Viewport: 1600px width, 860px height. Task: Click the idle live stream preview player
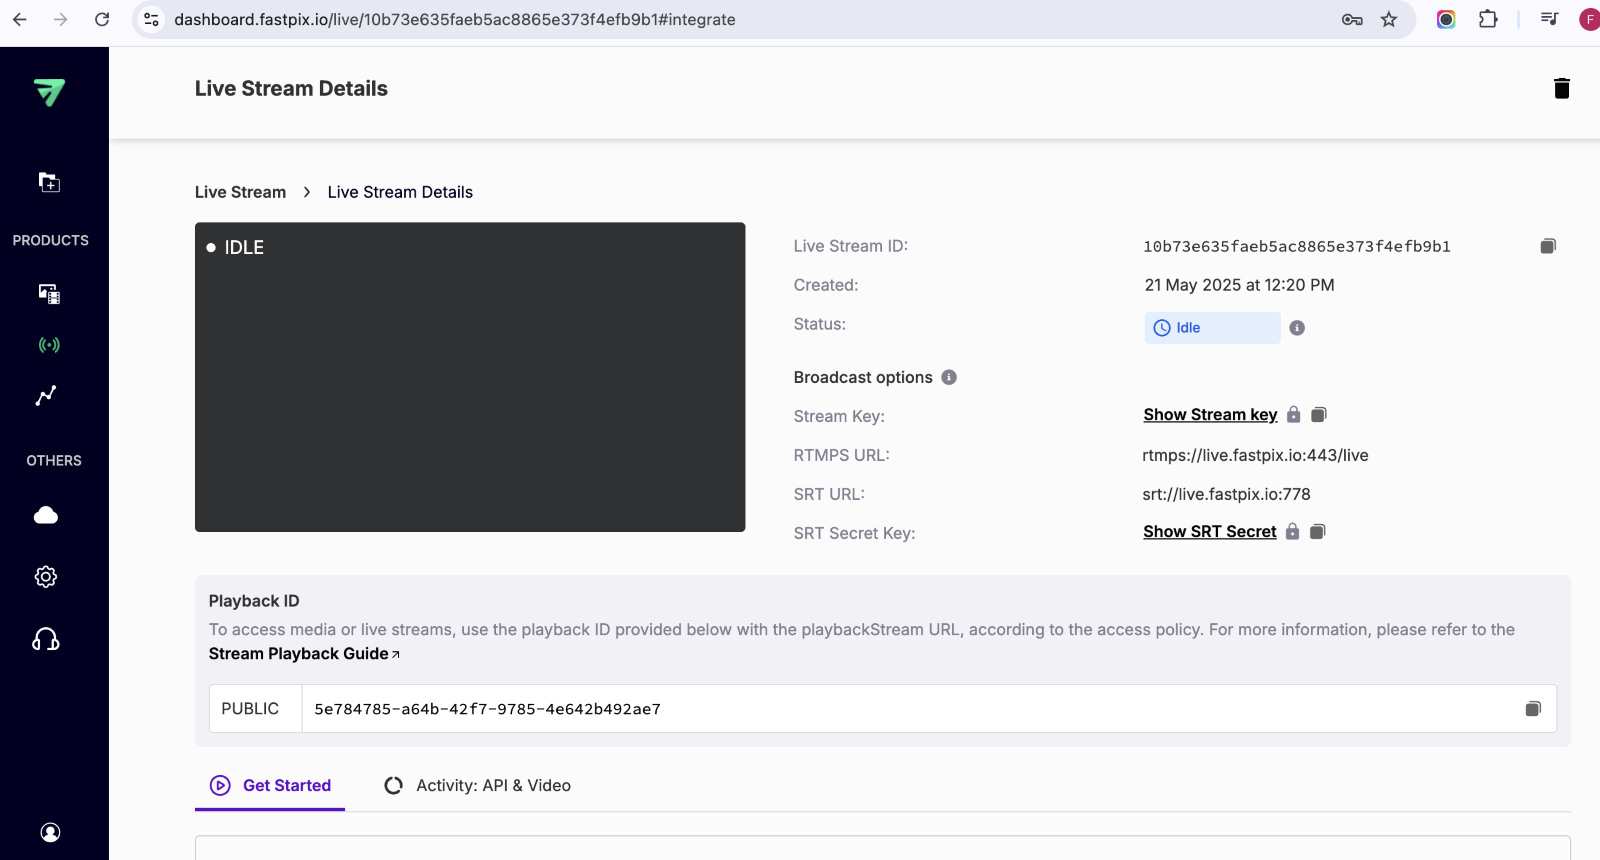pyautogui.click(x=470, y=377)
